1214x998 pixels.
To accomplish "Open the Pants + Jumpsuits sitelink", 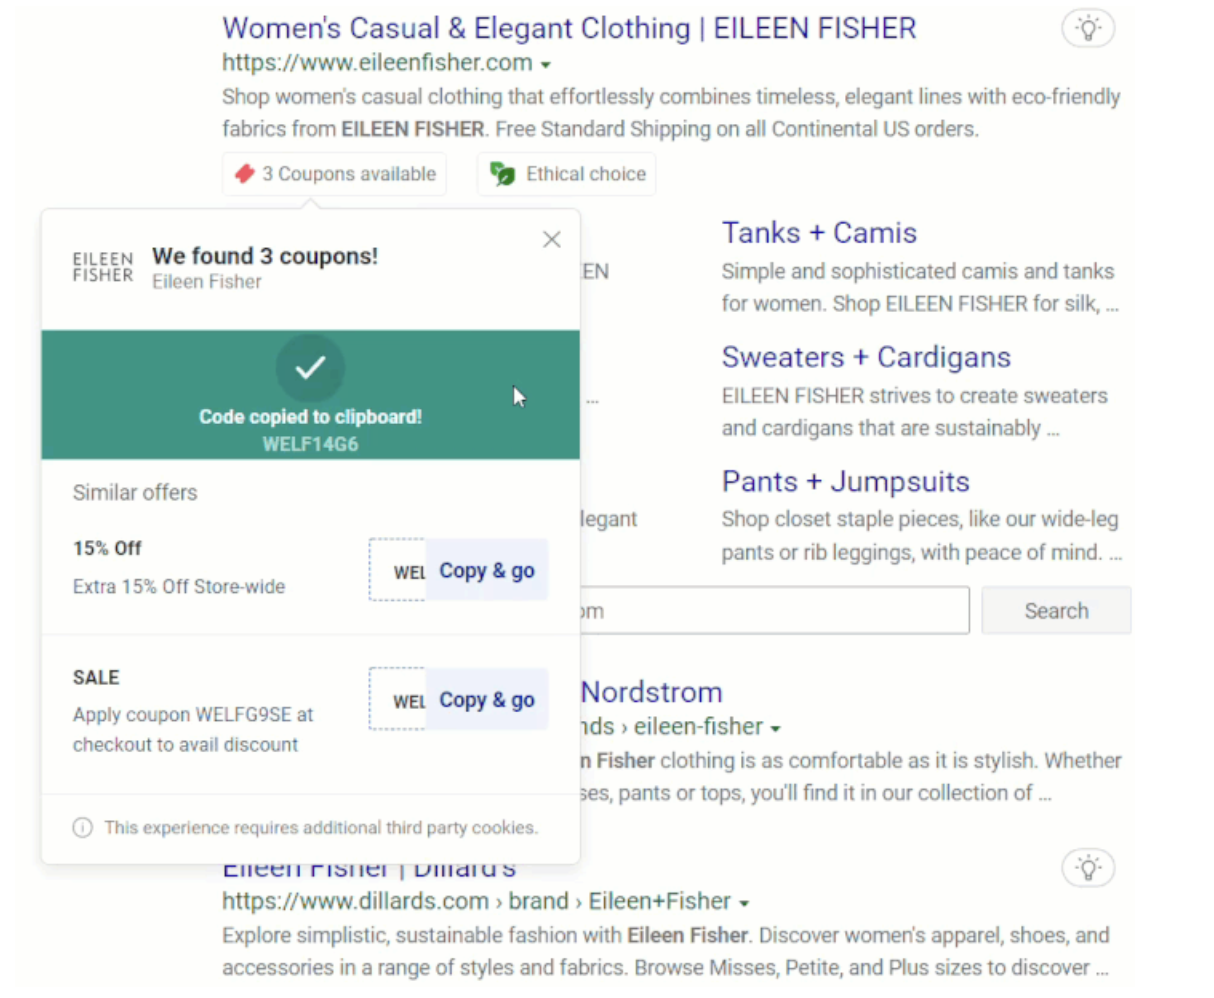I will point(845,482).
